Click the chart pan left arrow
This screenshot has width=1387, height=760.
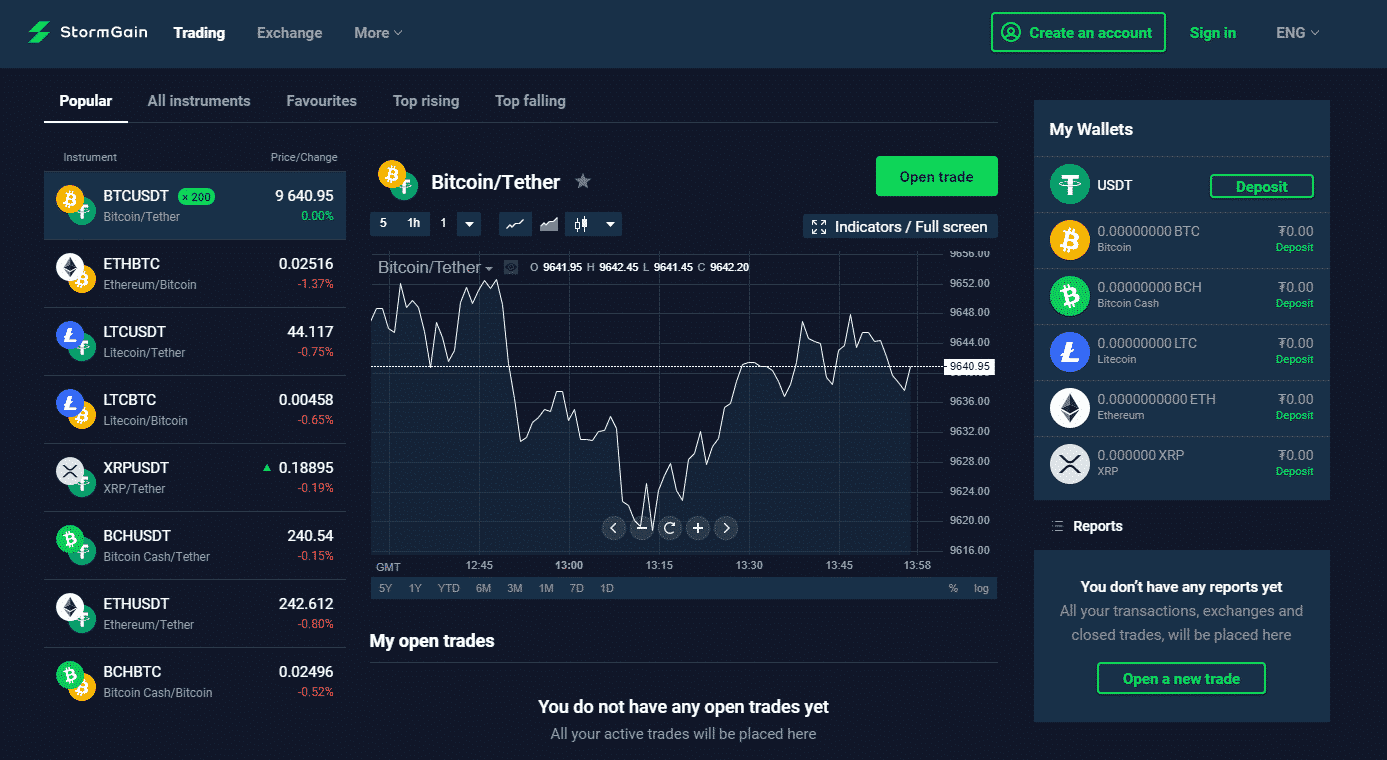point(614,528)
